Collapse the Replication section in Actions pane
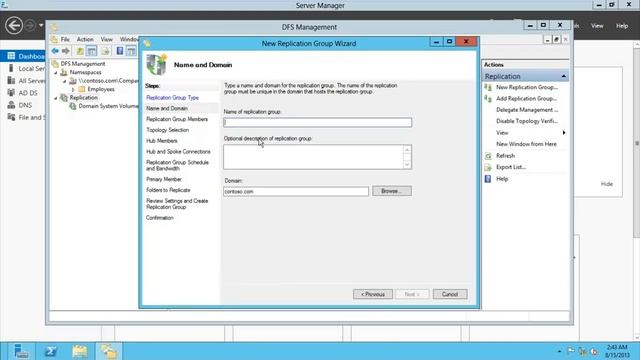Viewport: 640px width, 360px height. [563, 76]
